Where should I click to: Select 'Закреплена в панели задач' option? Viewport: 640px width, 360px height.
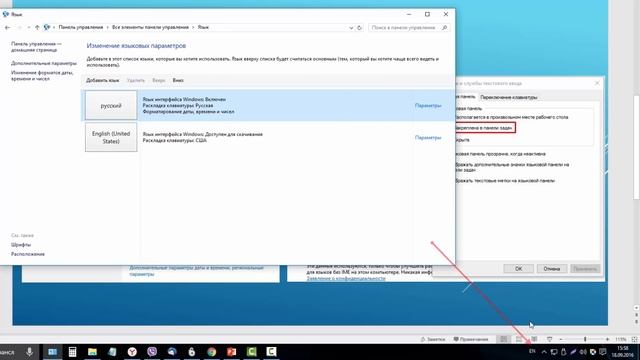484,128
